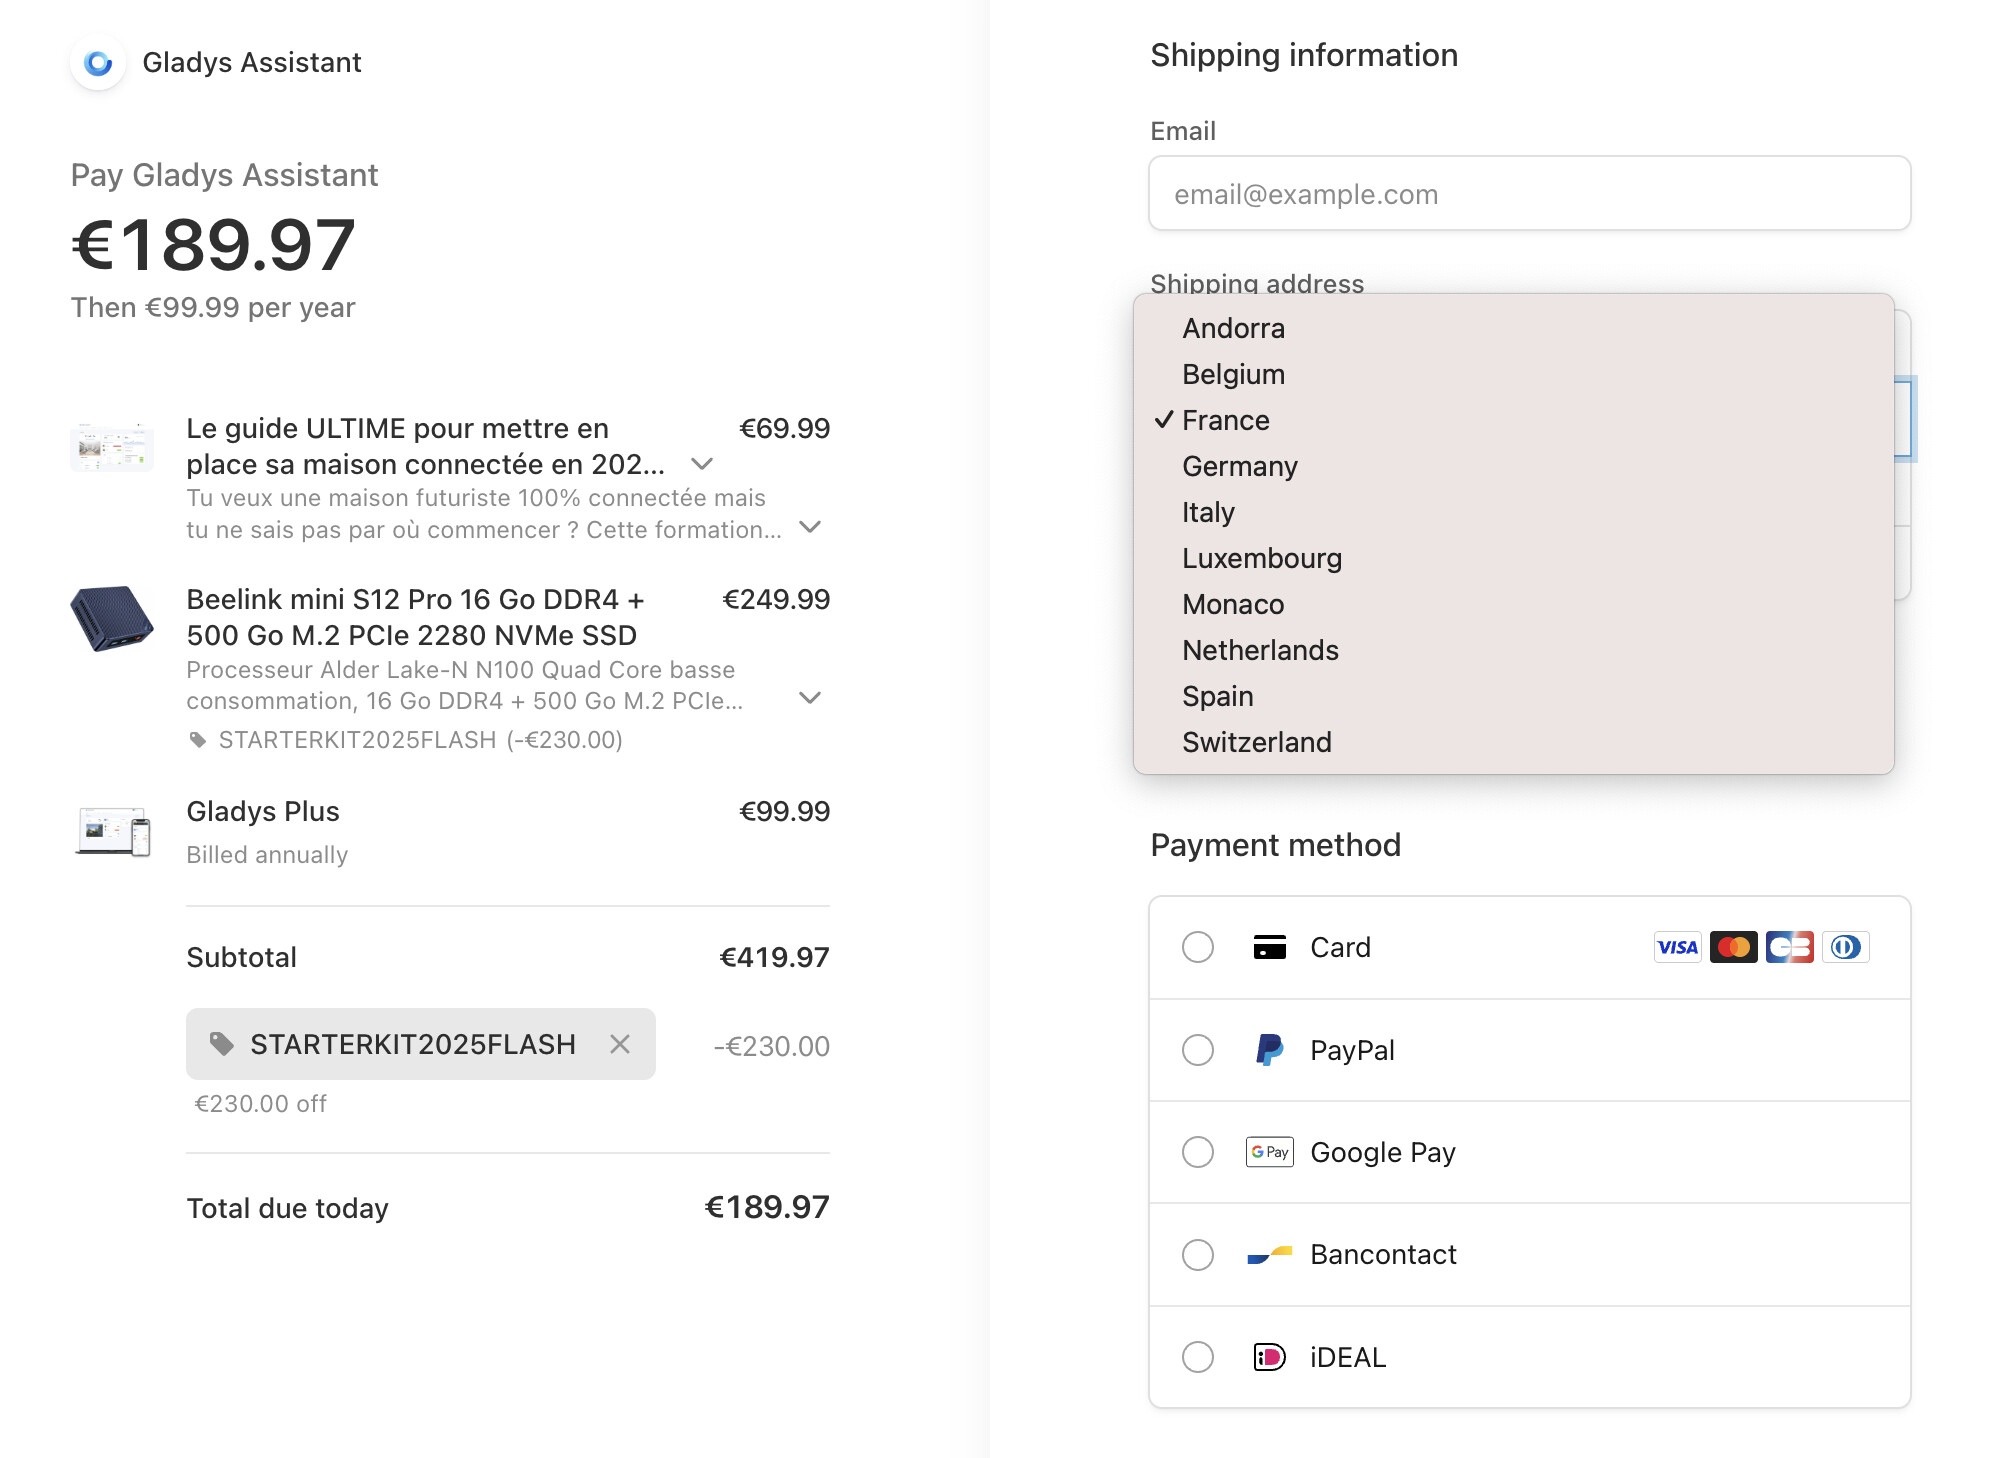This screenshot has width=2002, height=1458.
Task: Expand the guide ULTIME description chevron
Action: [x=810, y=527]
